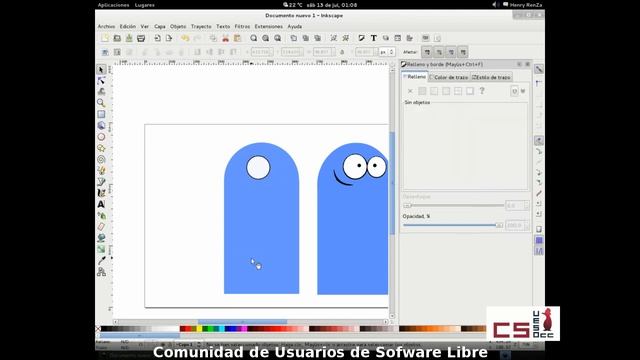The height and width of the screenshot is (360, 640).
Task: Click the Undo icon
Action: (185, 38)
